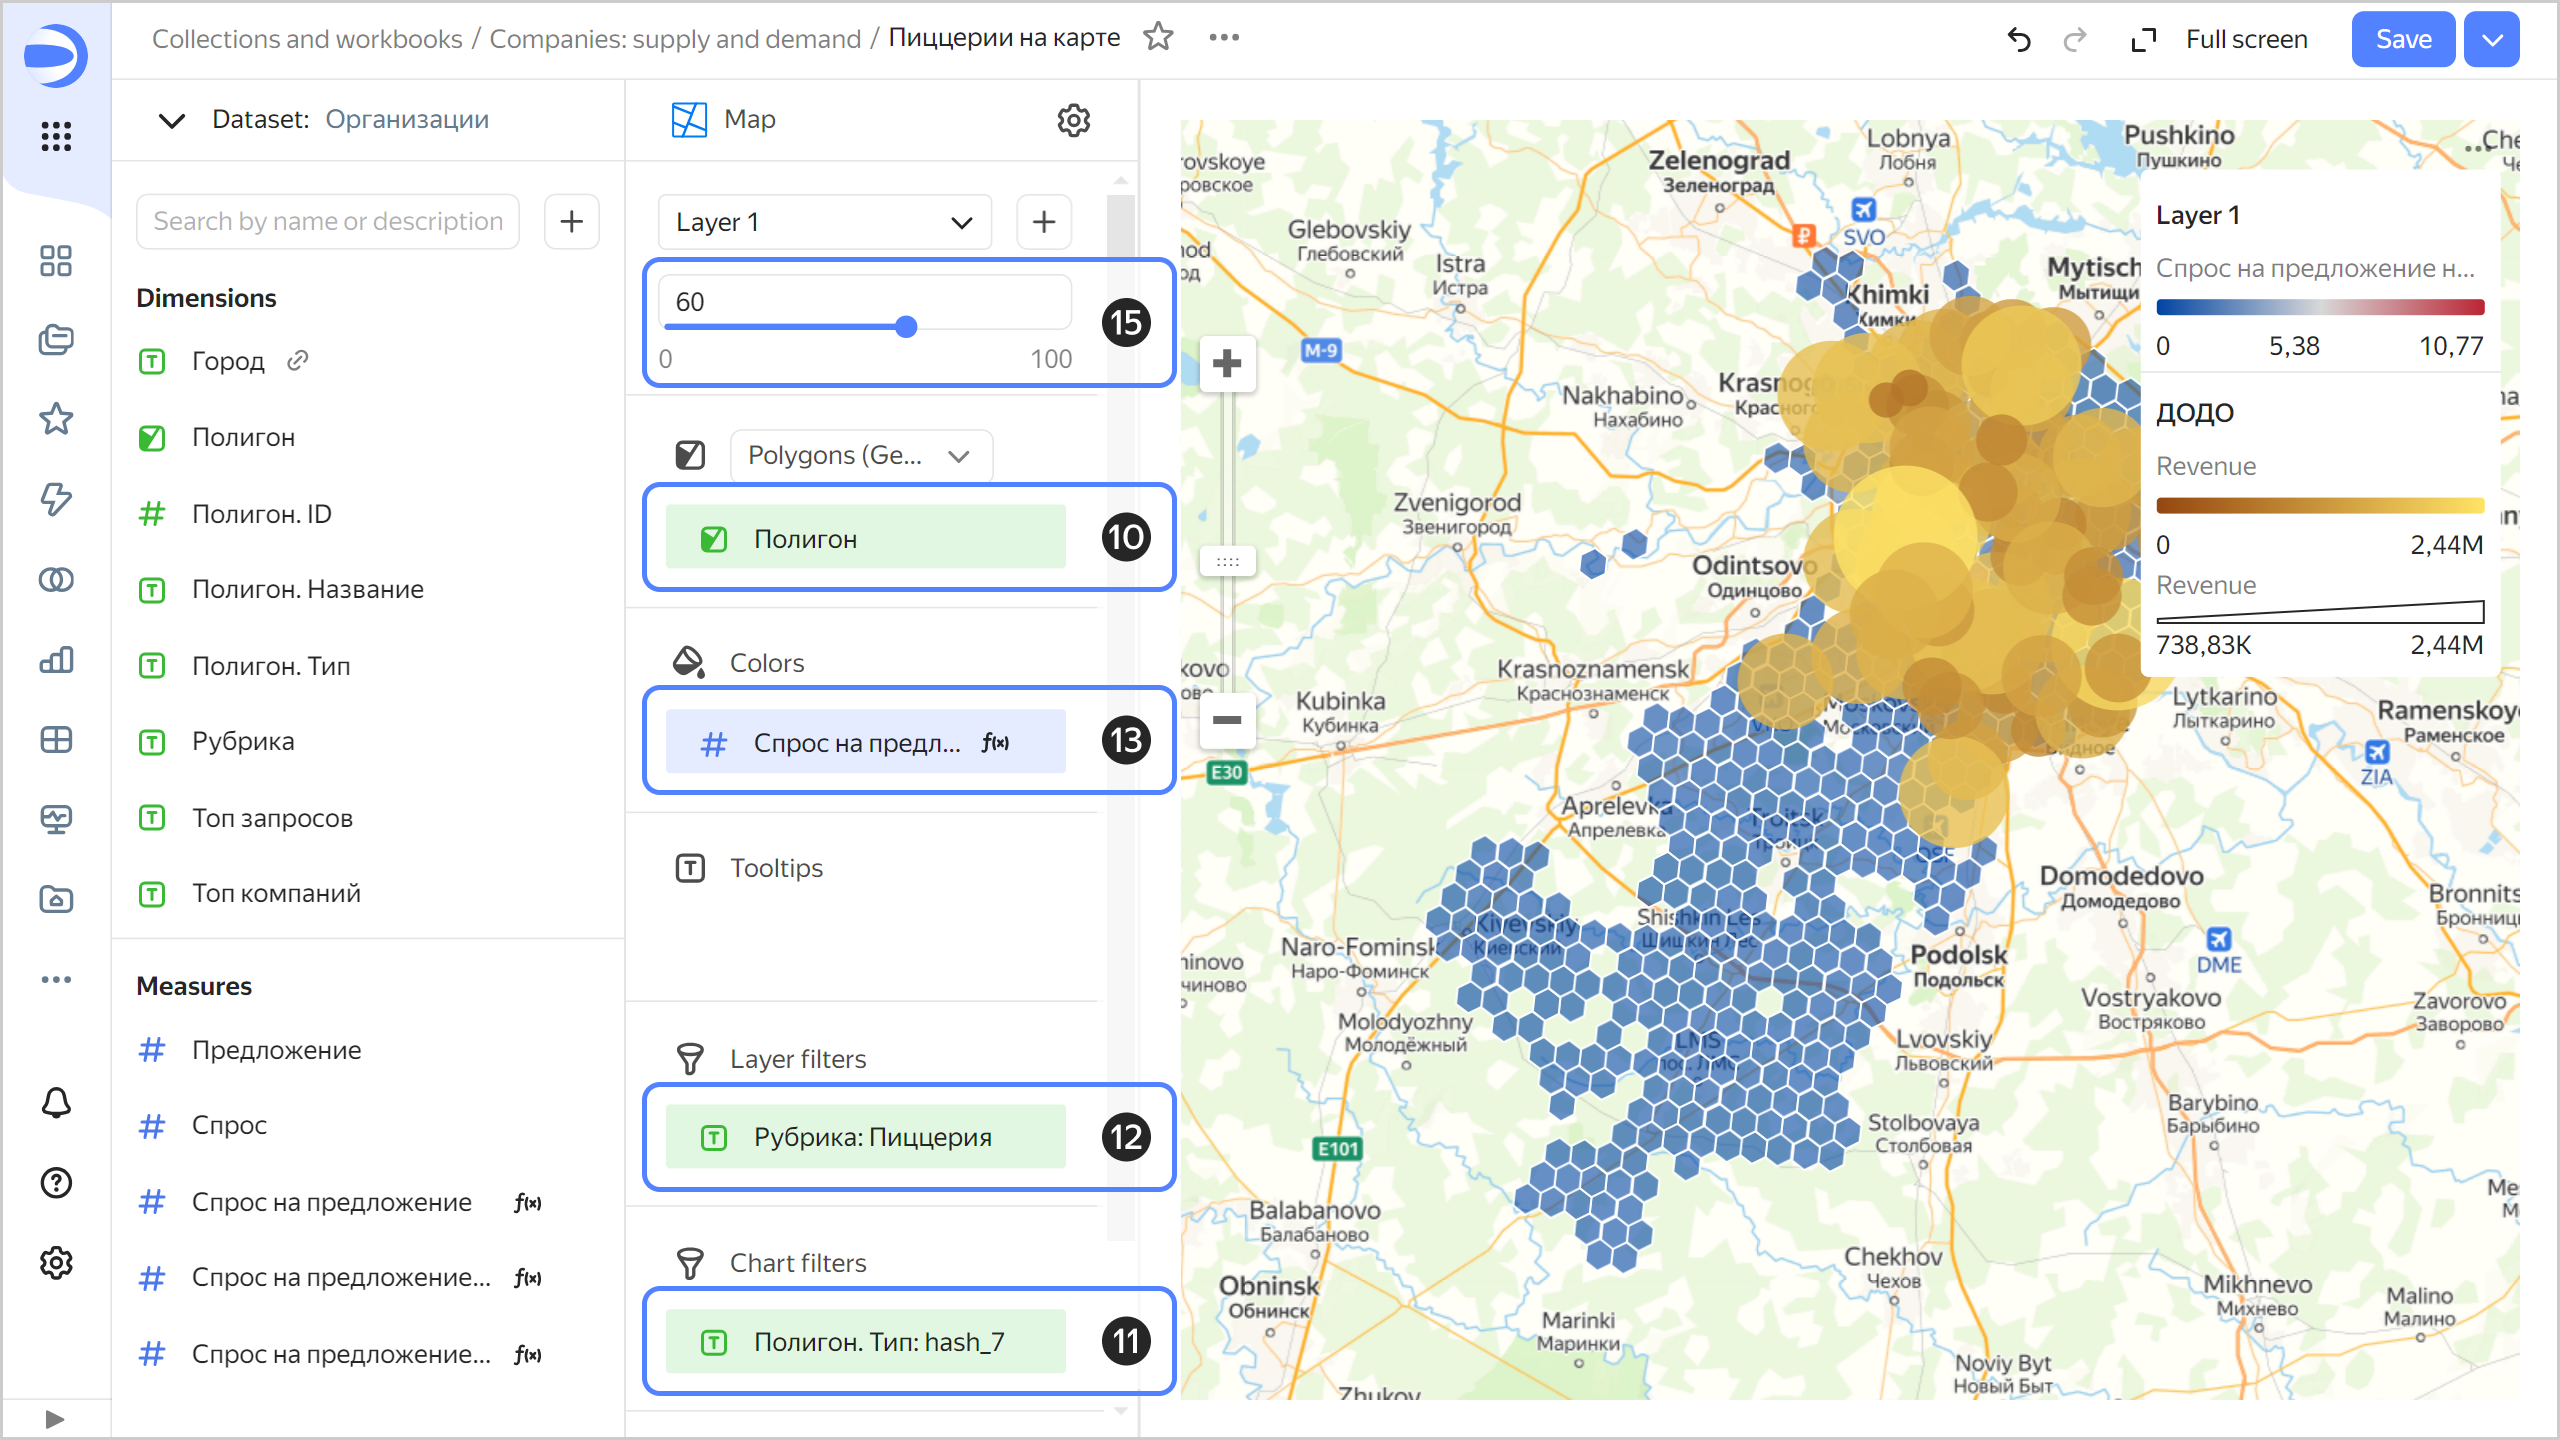Screen dimensions: 2560x1440
Task: Add a new field with plus button
Action: click(571, 221)
